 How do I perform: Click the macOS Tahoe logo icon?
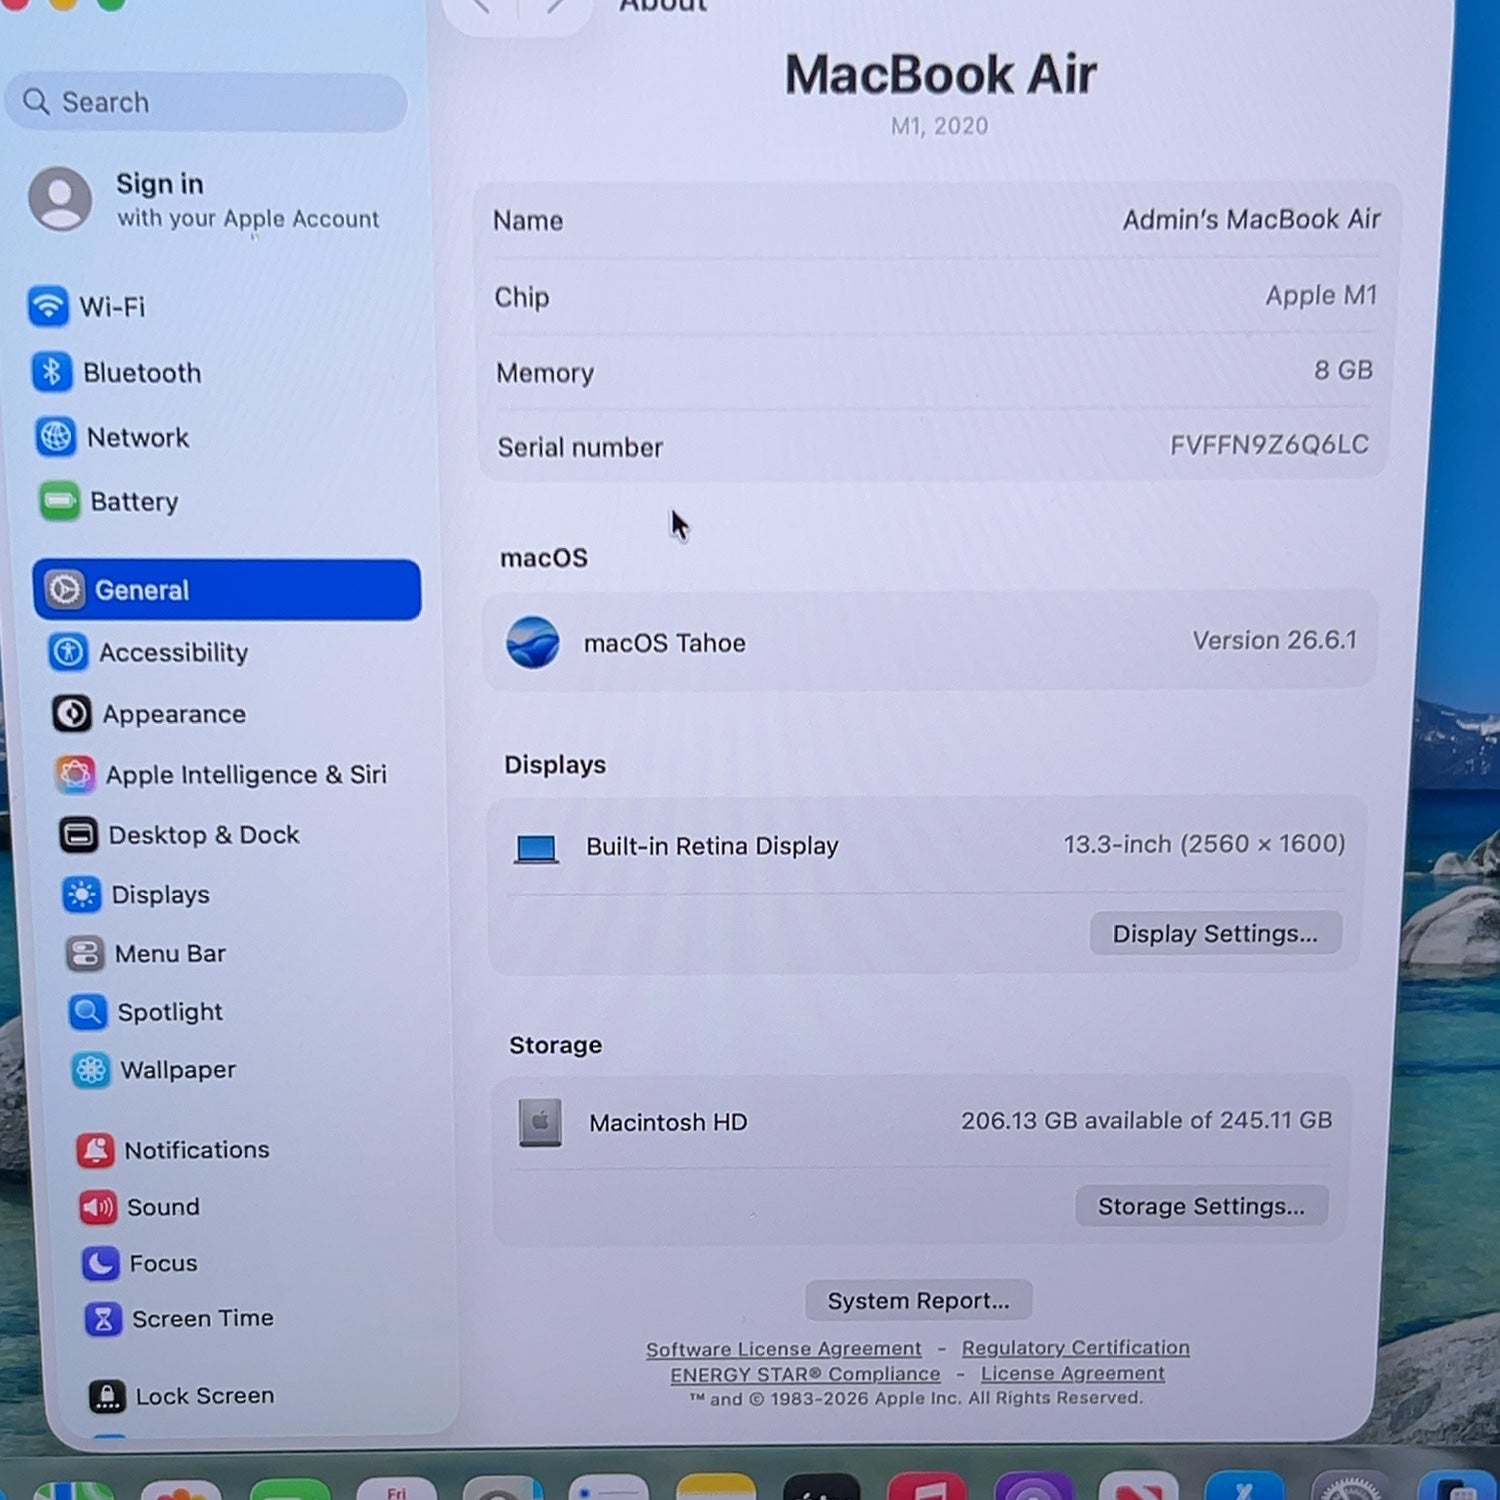click(533, 642)
